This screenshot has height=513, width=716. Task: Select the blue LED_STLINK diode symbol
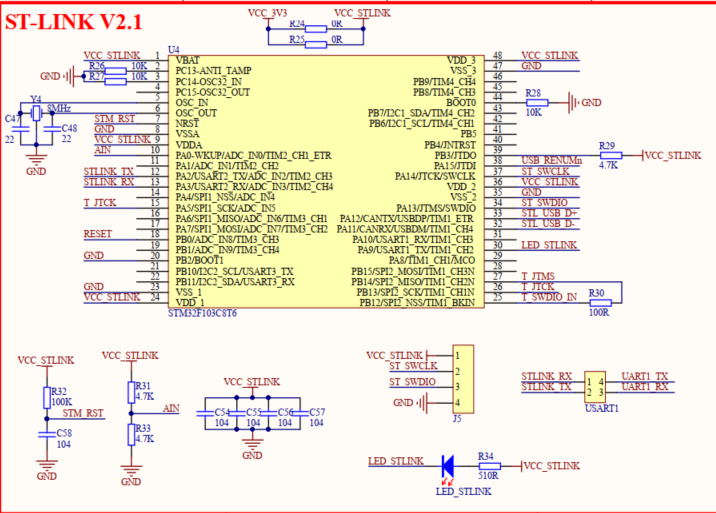click(x=448, y=466)
